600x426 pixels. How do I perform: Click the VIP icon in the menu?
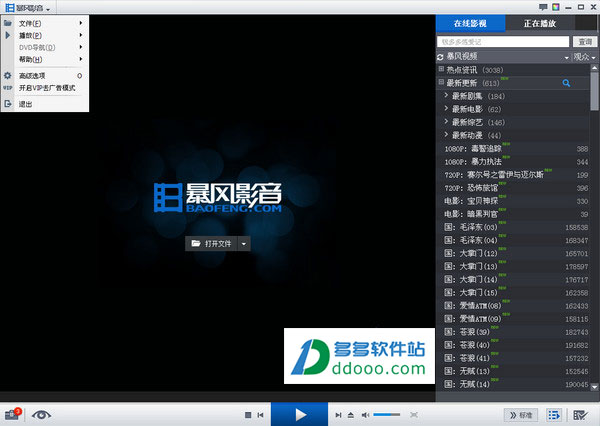click(8, 88)
